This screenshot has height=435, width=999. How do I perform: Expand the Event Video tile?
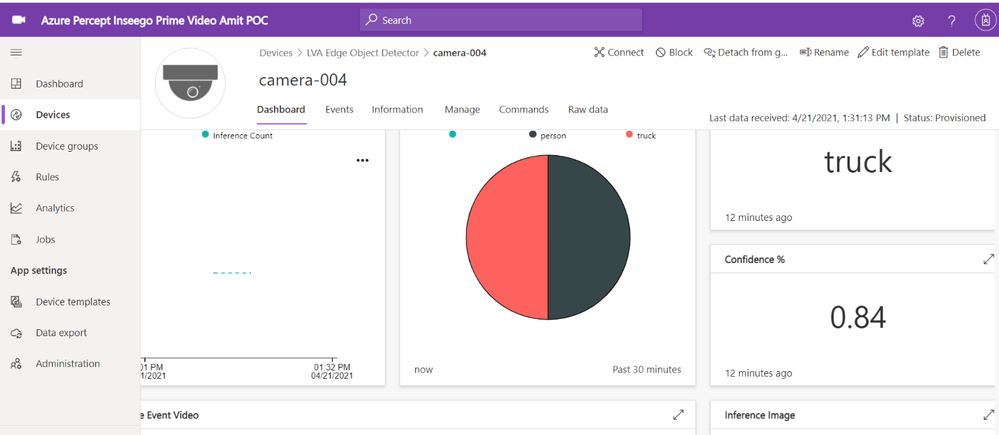tap(679, 415)
